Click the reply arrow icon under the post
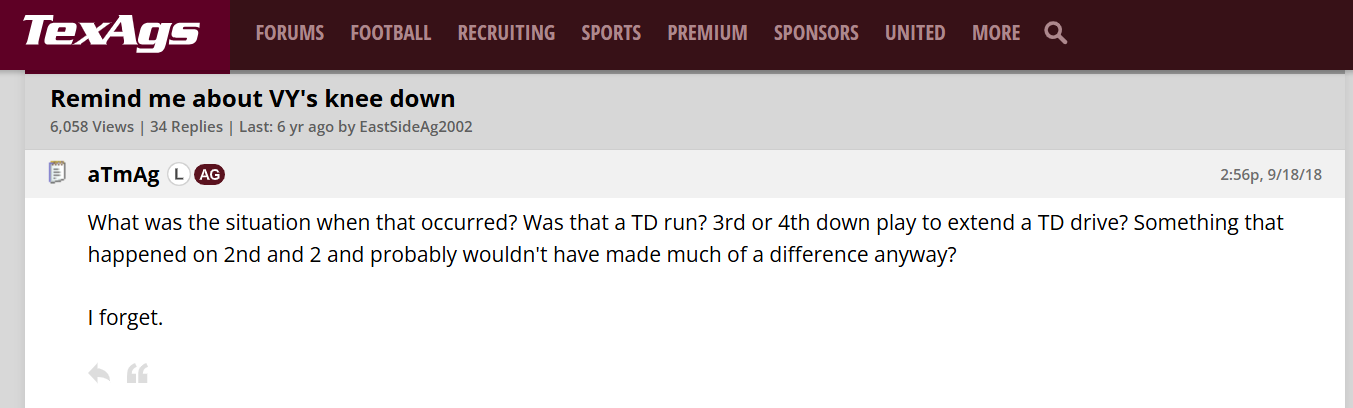Image resolution: width=1353 pixels, height=408 pixels. [99, 374]
